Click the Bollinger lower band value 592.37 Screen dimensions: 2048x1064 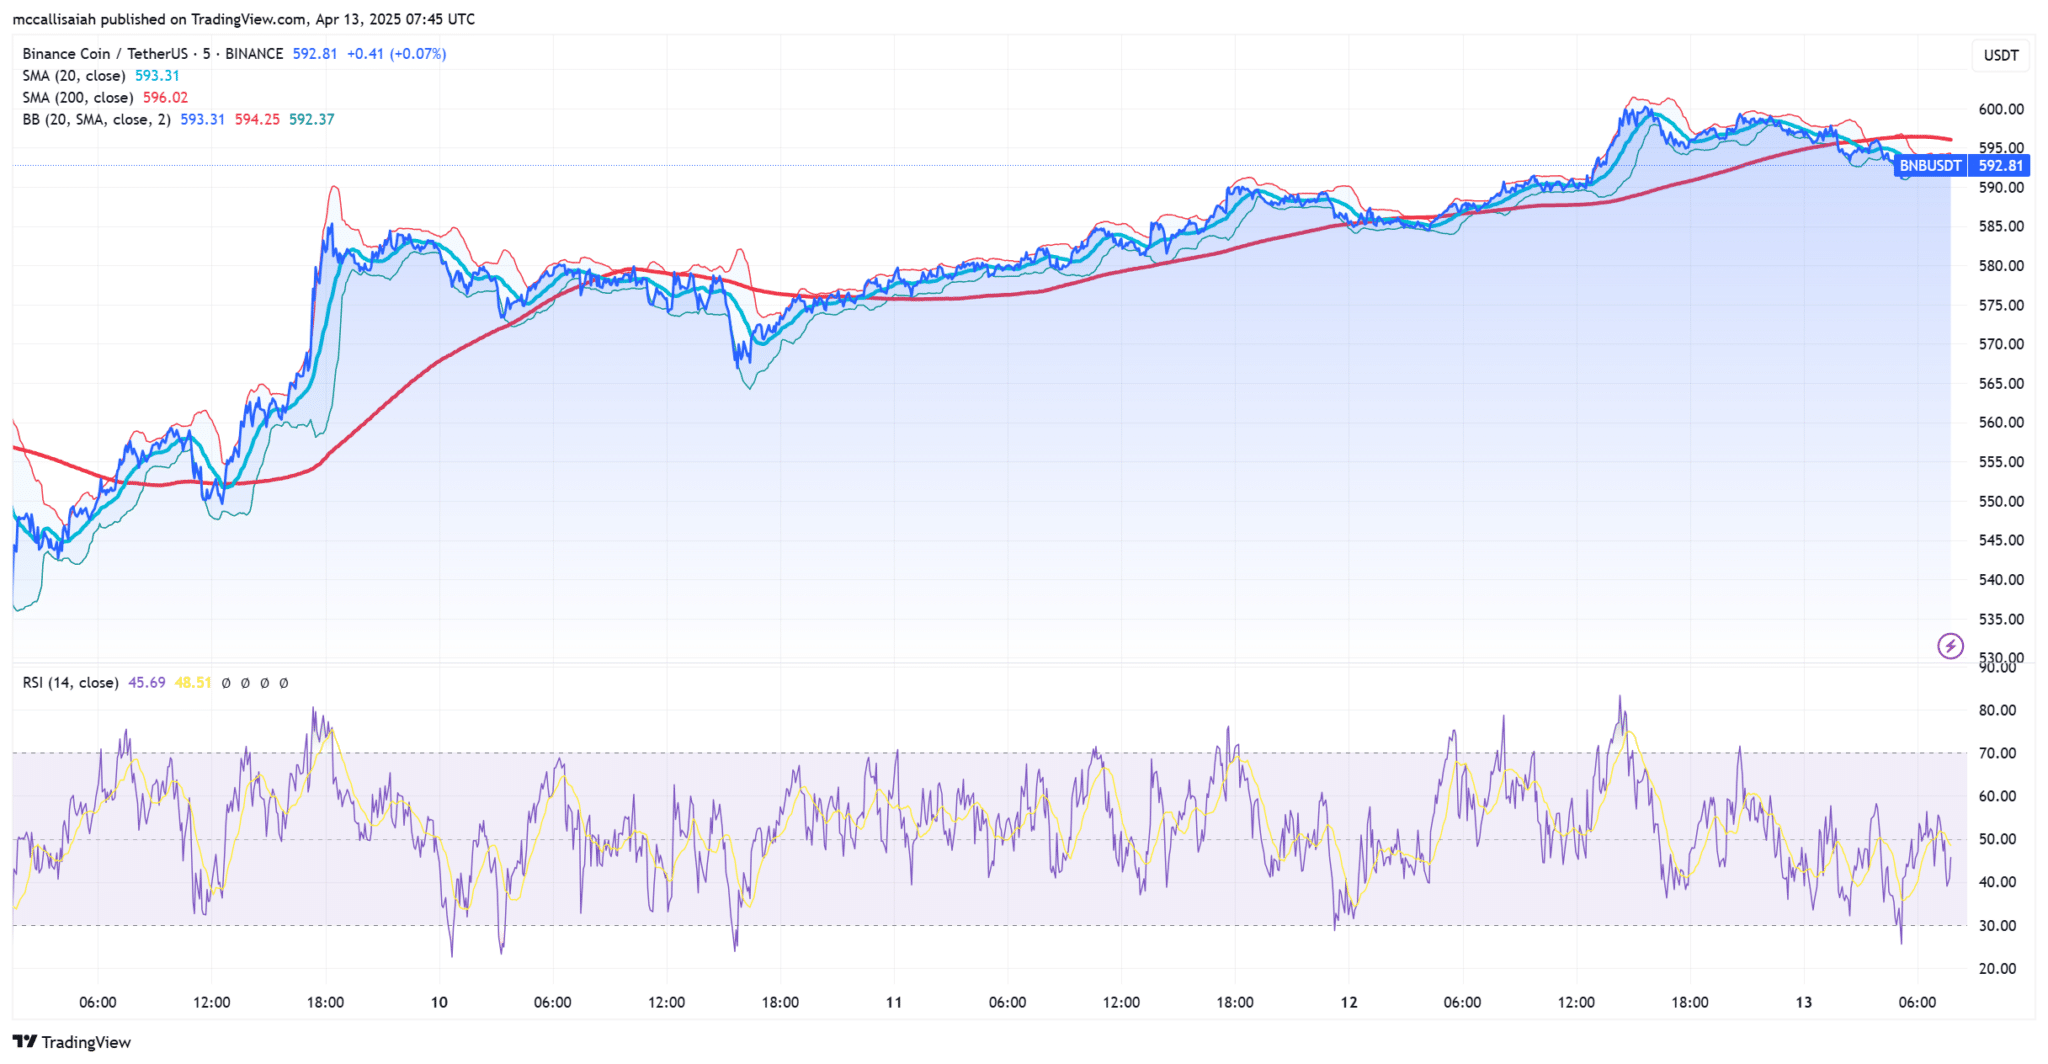click(311, 119)
